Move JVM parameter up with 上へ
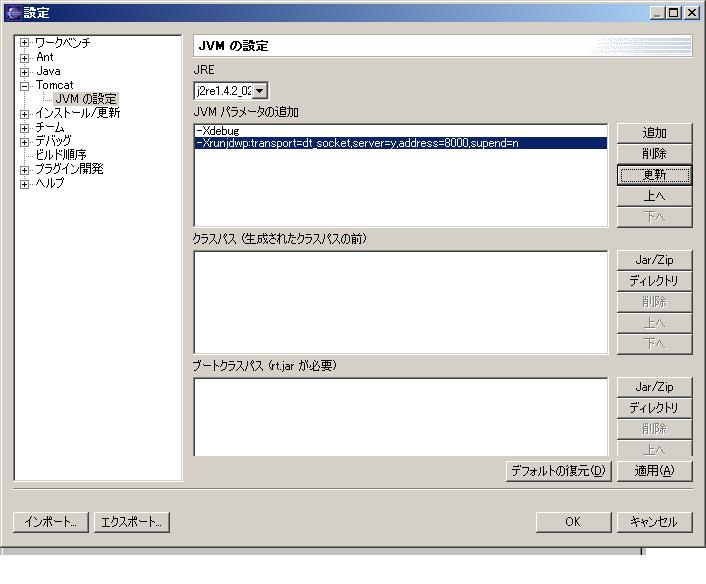 (654, 196)
